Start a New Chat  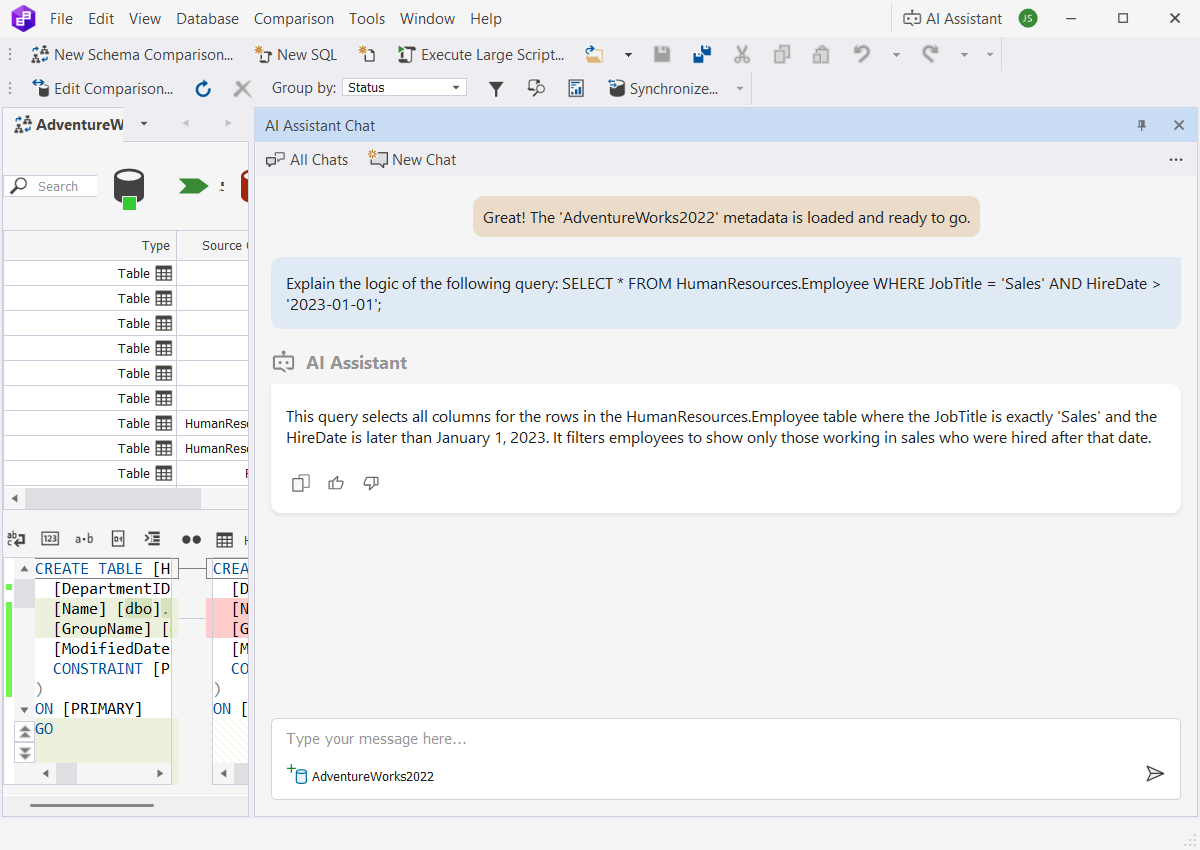(413, 159)
